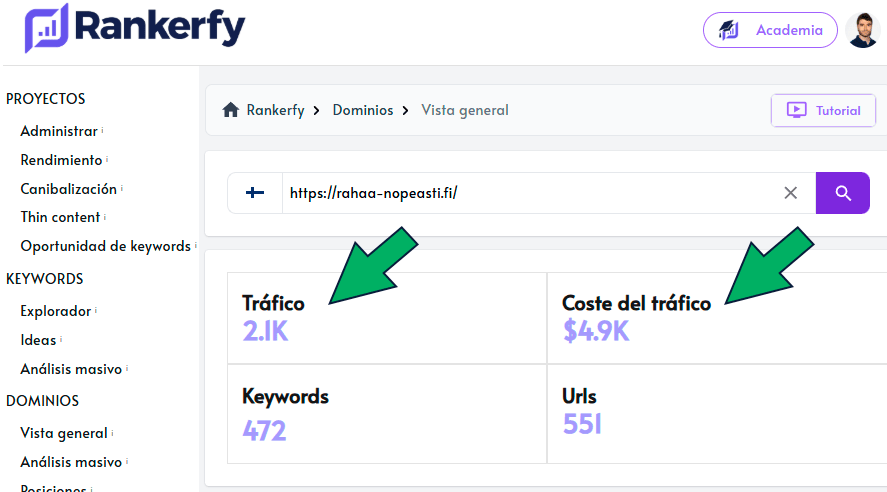Open the Tutorial video button
This screenshot has height=492, width=887.
pyautogui.click(x=823, y=110)
